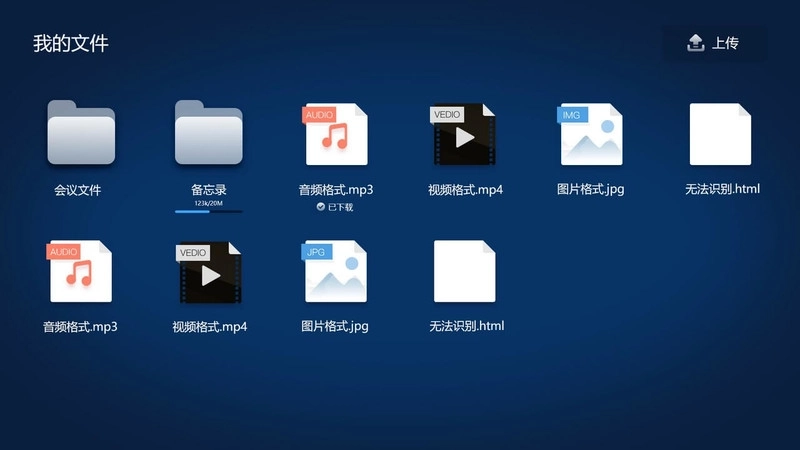Open the video file left of JPG image

point(209,271)
